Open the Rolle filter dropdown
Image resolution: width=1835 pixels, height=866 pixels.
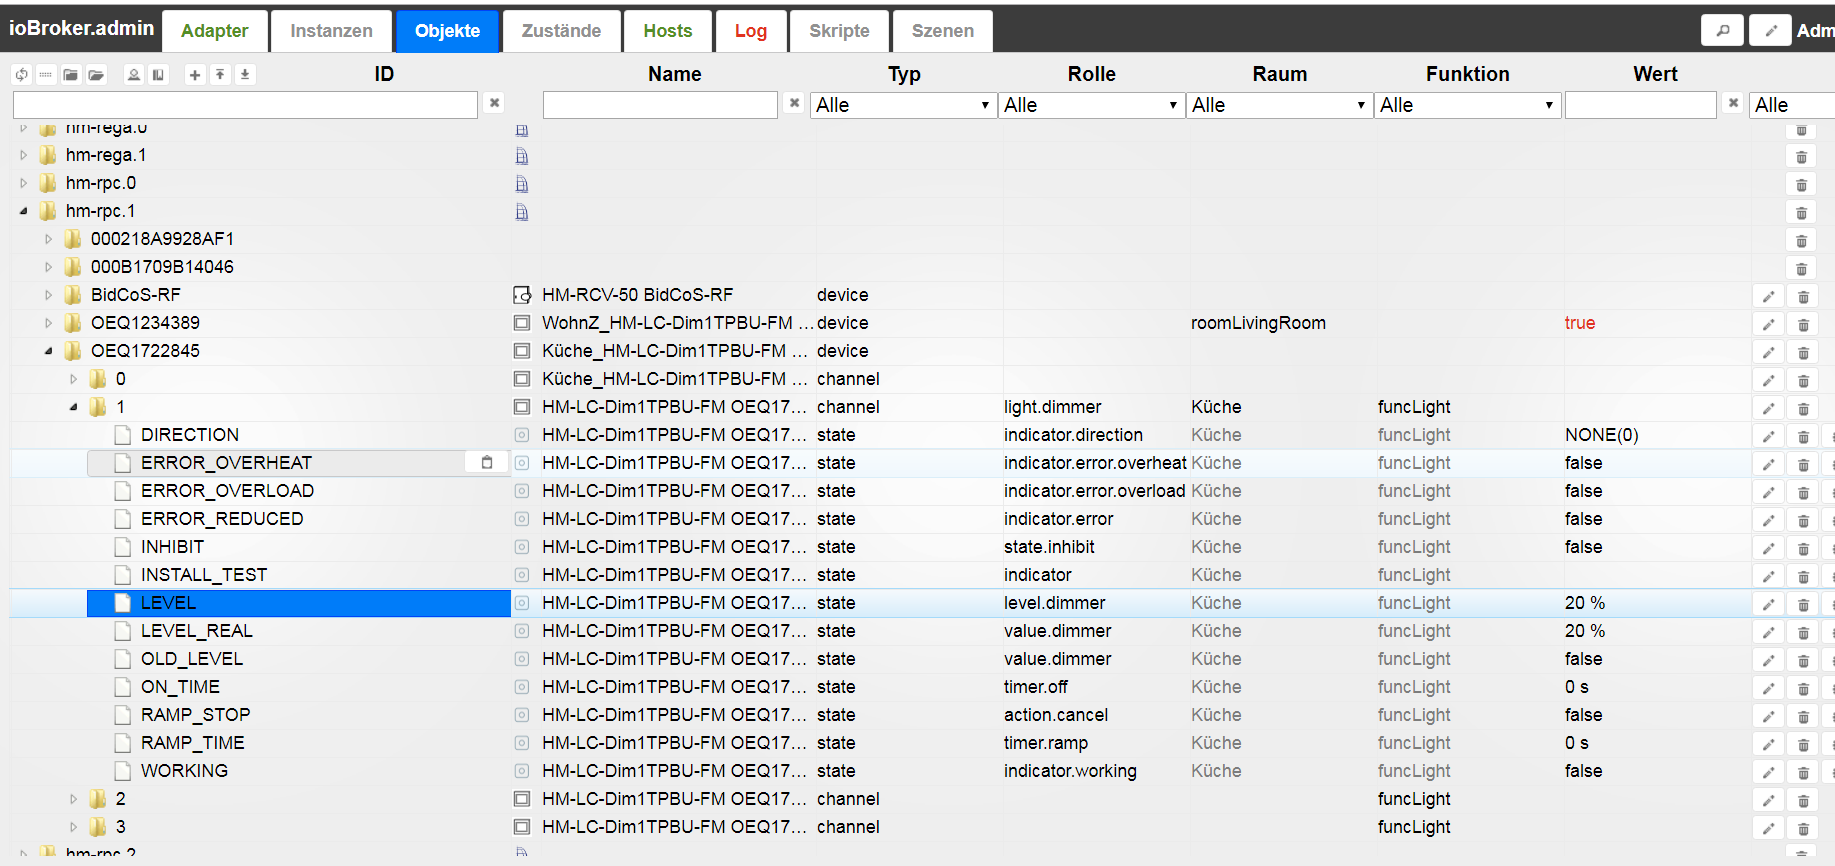pyautogui.click(x=1091, y=105)
